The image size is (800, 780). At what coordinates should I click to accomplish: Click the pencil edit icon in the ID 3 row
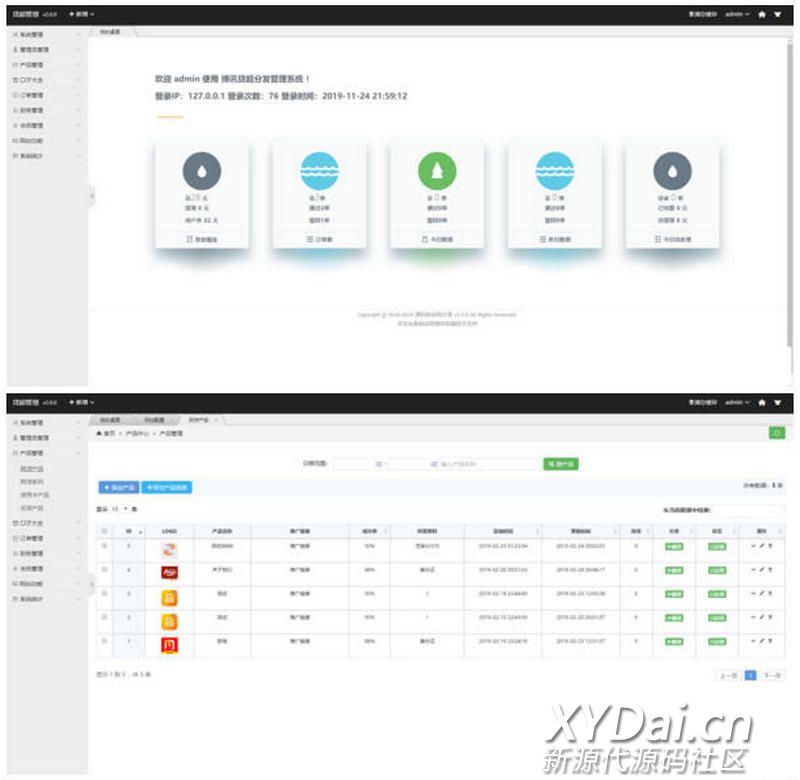[x=762, y=593]
